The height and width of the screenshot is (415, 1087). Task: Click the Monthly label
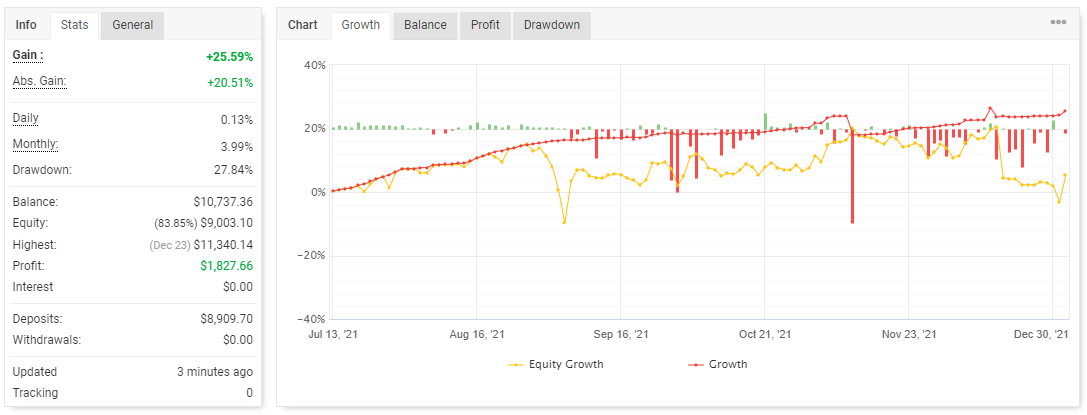(35, 144)
